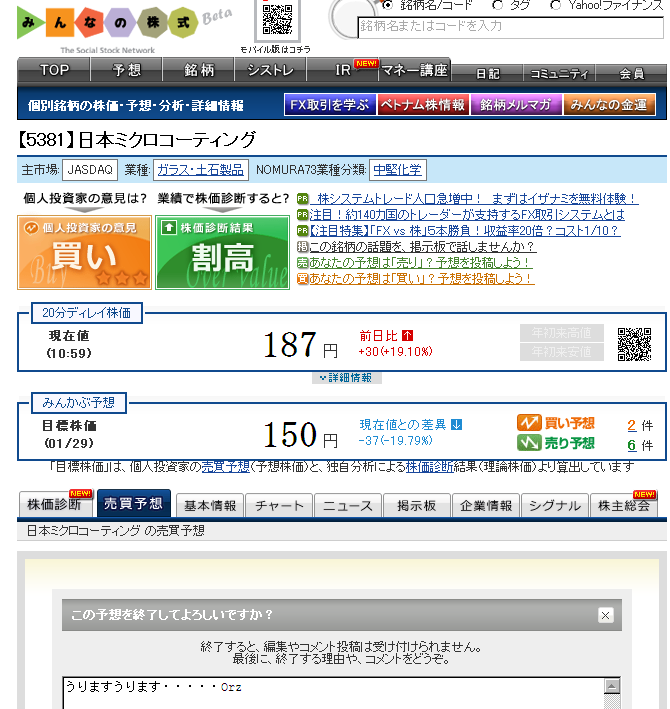Click the comment box scrollbar up arrow
670x709 pixels.
[612, 686]
